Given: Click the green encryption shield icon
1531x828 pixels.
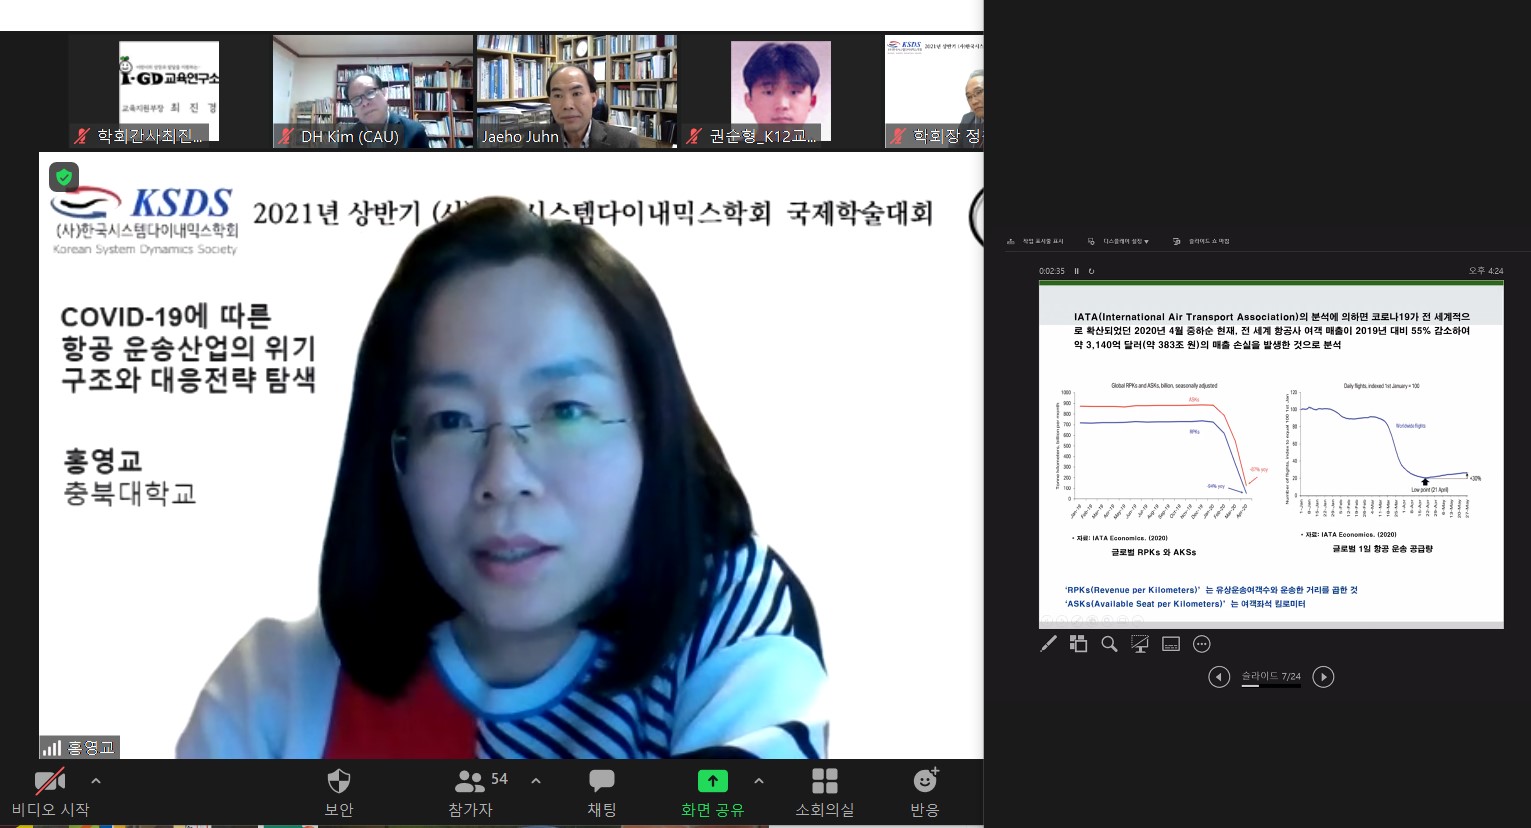Looking at the screenshot, I should pyautogui.click(x=64, y=178).
